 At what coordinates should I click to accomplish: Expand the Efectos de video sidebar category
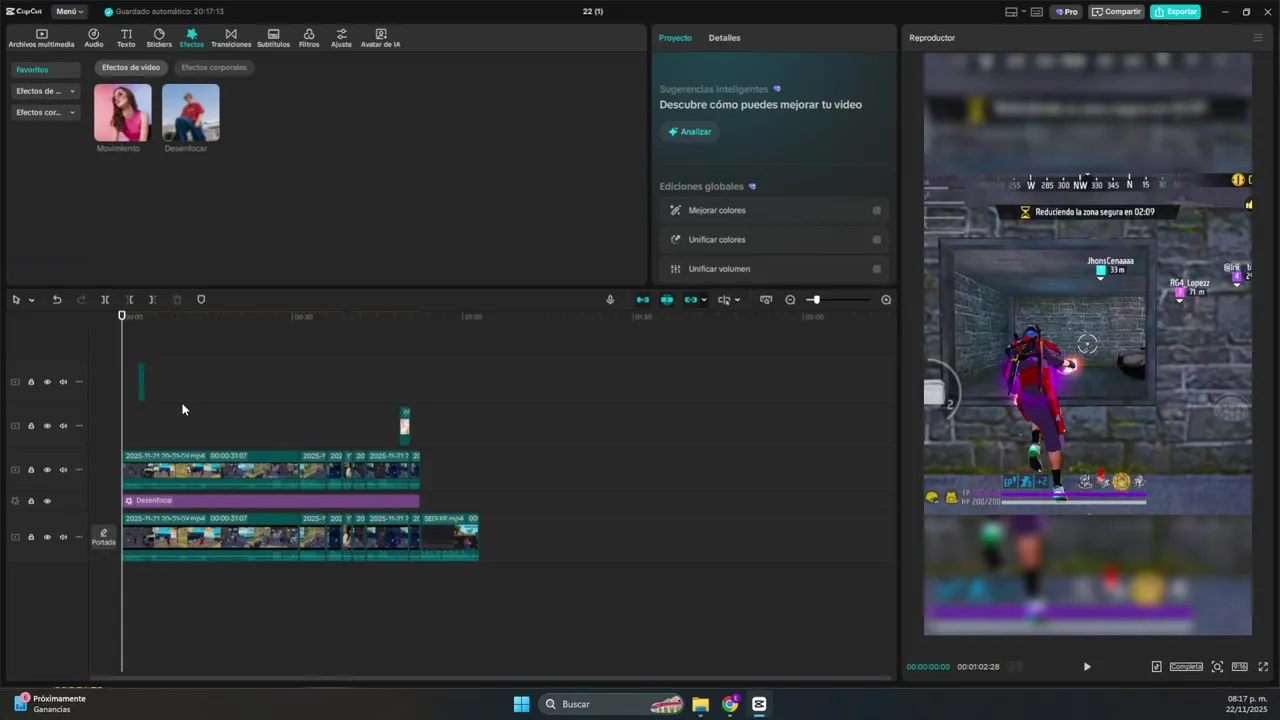coord(46,91)
